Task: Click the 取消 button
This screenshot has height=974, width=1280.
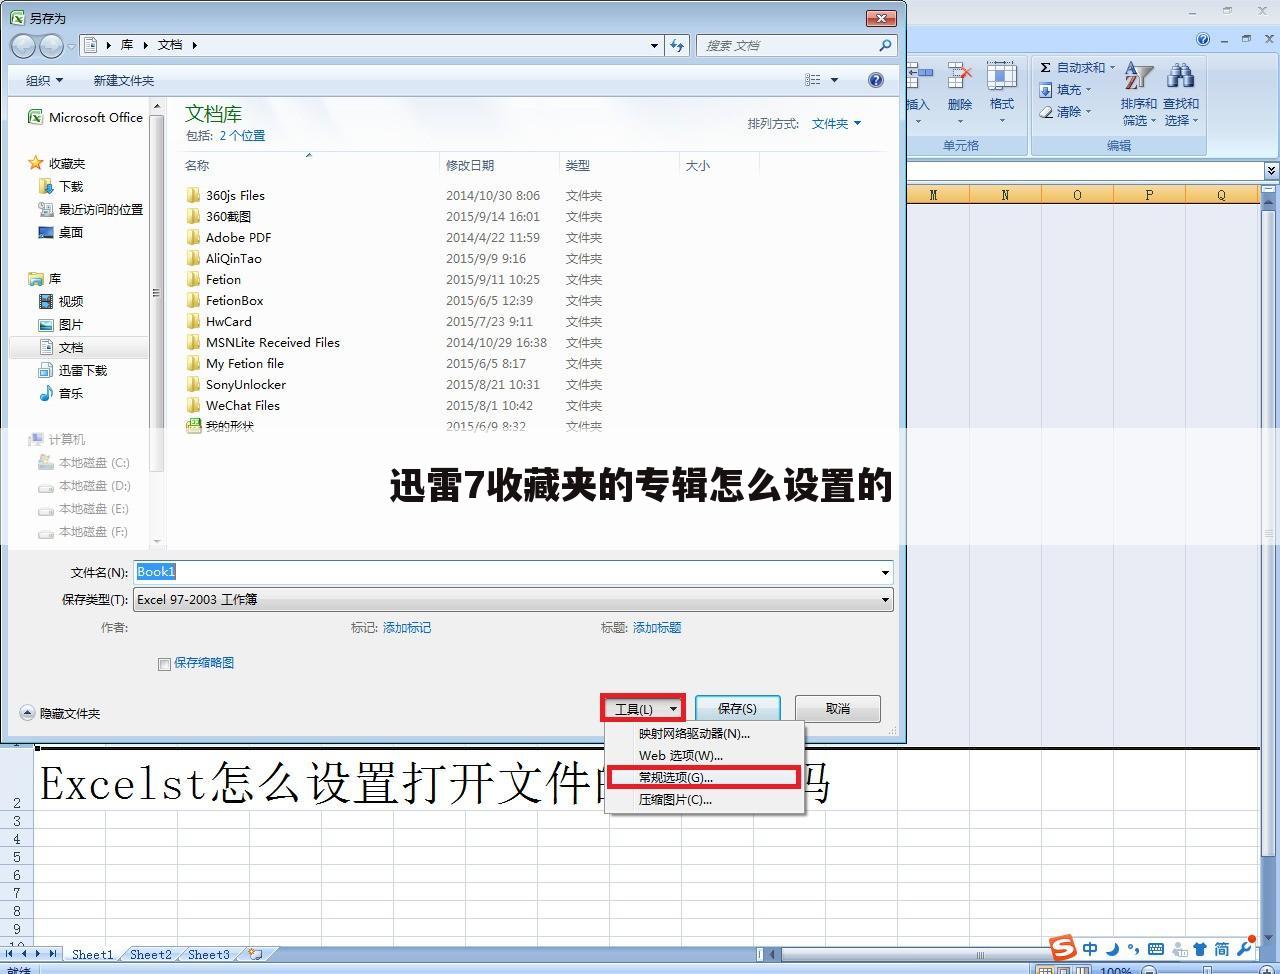Action: pyautogui.click(x=838, y=708)
